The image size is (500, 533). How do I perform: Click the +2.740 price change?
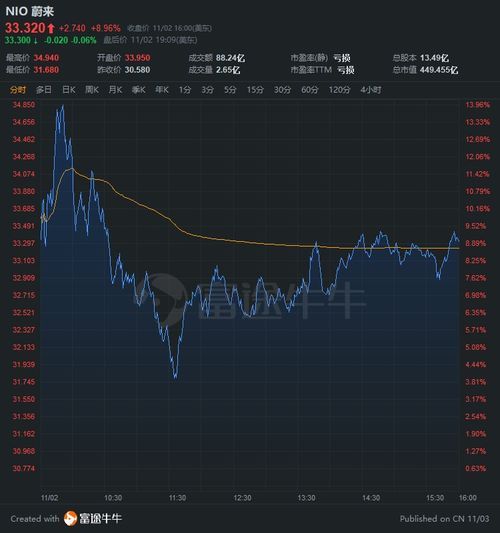72,28
